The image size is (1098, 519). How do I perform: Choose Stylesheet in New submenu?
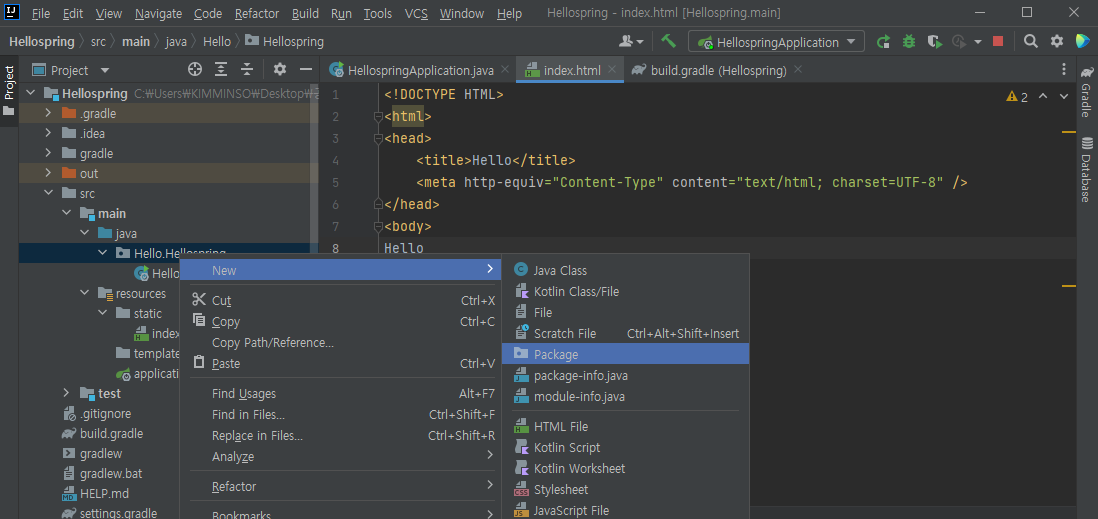tap(625, 490)
